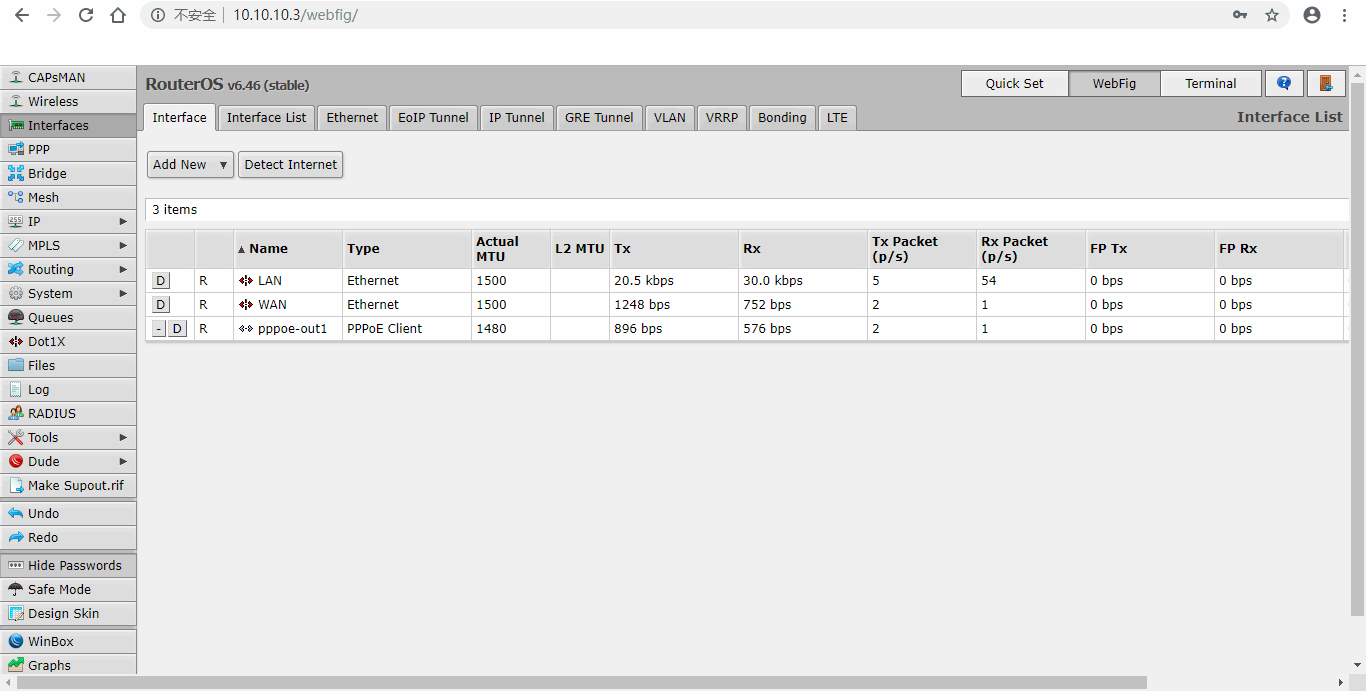Bookmark this page with the star icon
The width and height of the screenshot is (1366, 691).
pyautogui.click(x=1272, y=15)
